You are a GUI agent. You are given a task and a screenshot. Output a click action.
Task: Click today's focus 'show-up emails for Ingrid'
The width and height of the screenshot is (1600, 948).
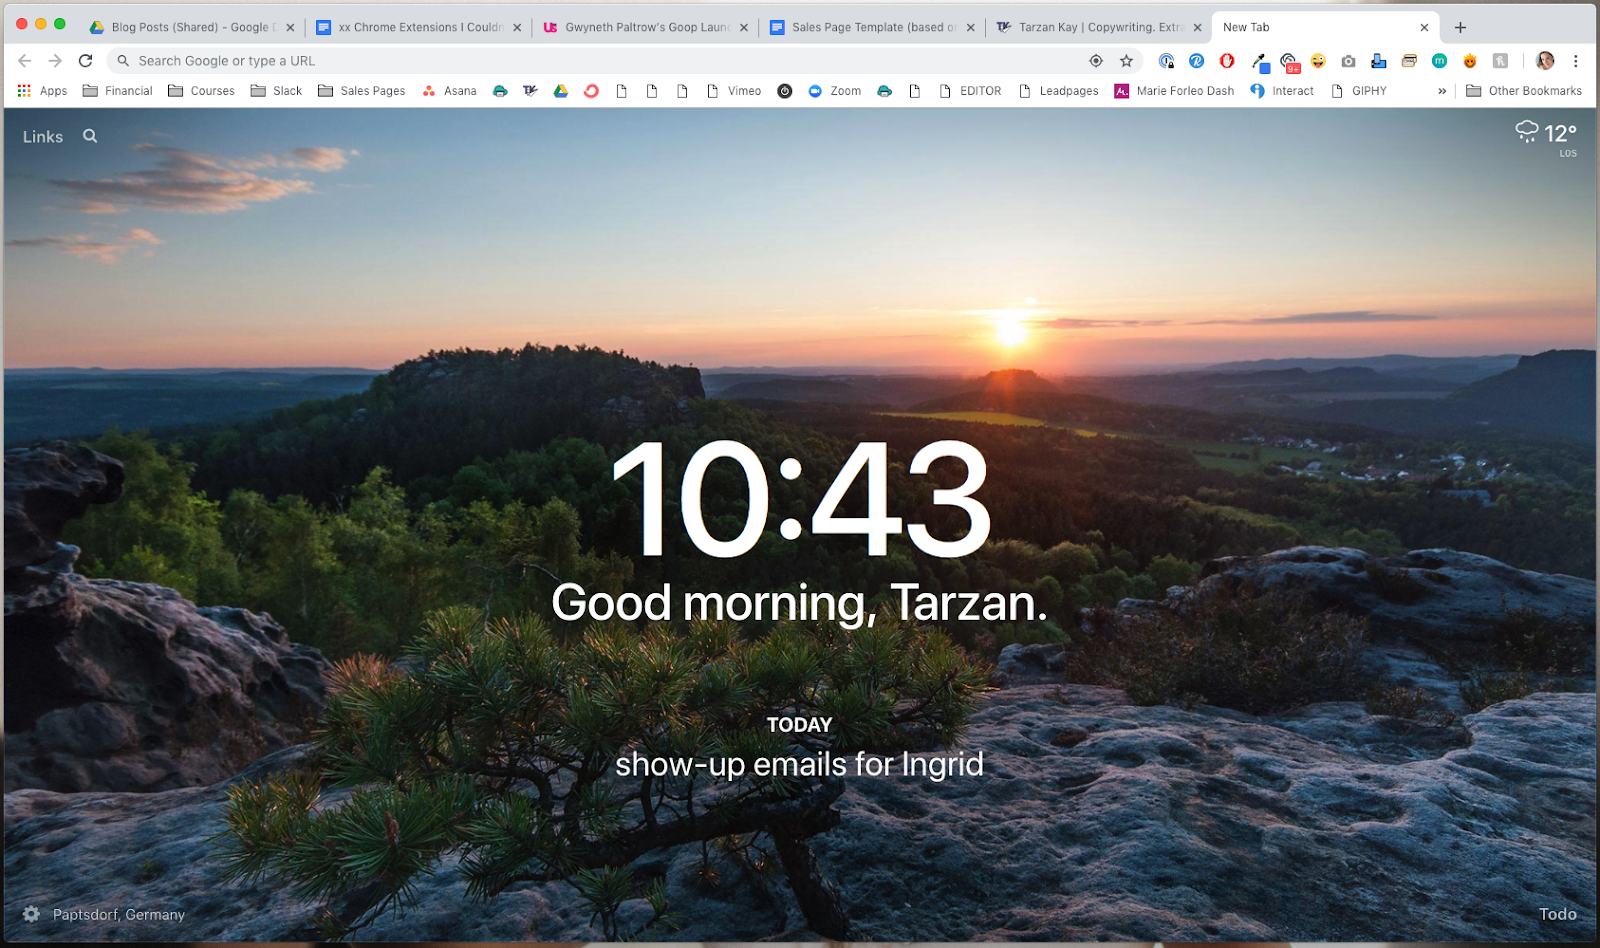799,764
